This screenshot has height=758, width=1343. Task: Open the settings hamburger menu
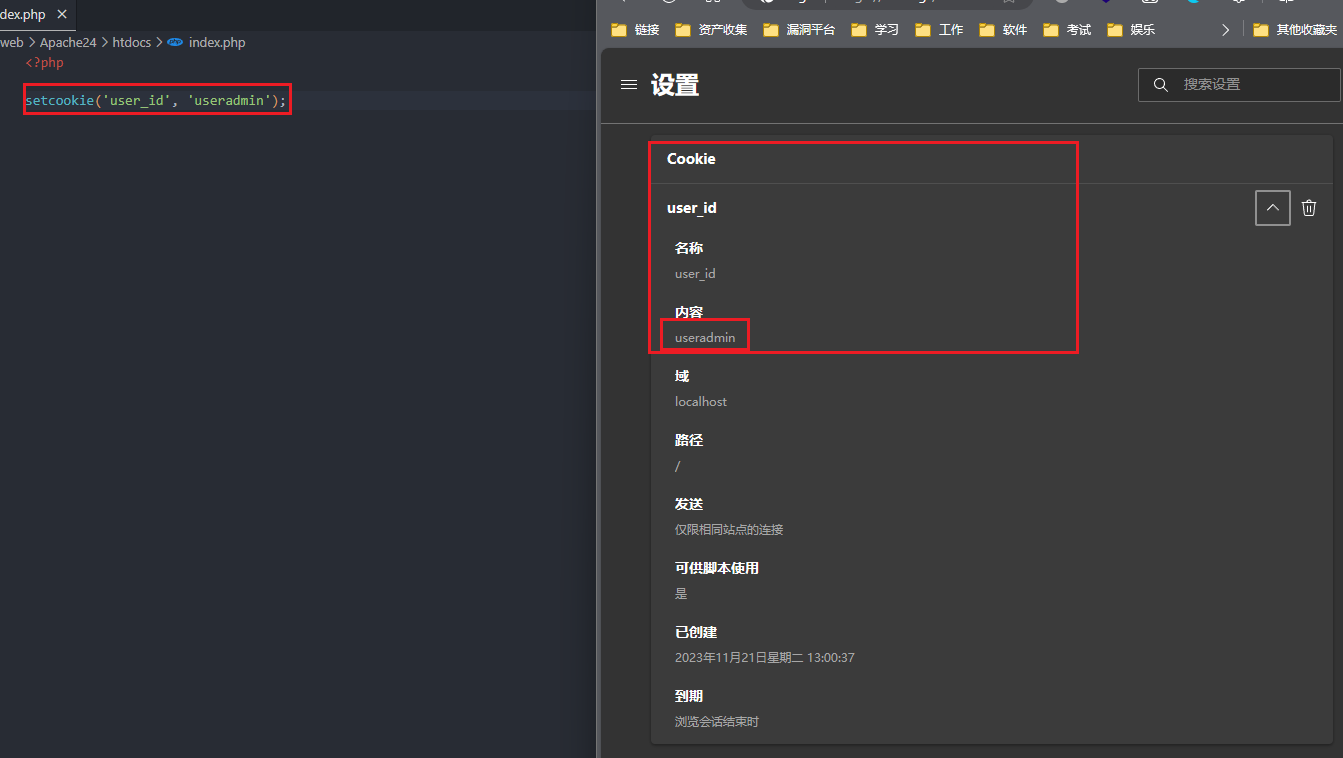(x=629, y=85)
